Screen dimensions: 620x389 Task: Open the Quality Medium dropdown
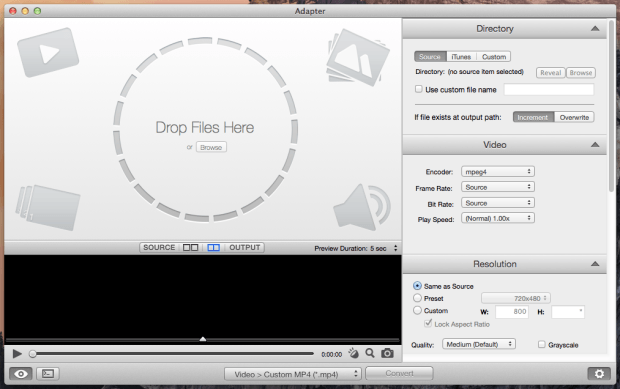(479, 344)
